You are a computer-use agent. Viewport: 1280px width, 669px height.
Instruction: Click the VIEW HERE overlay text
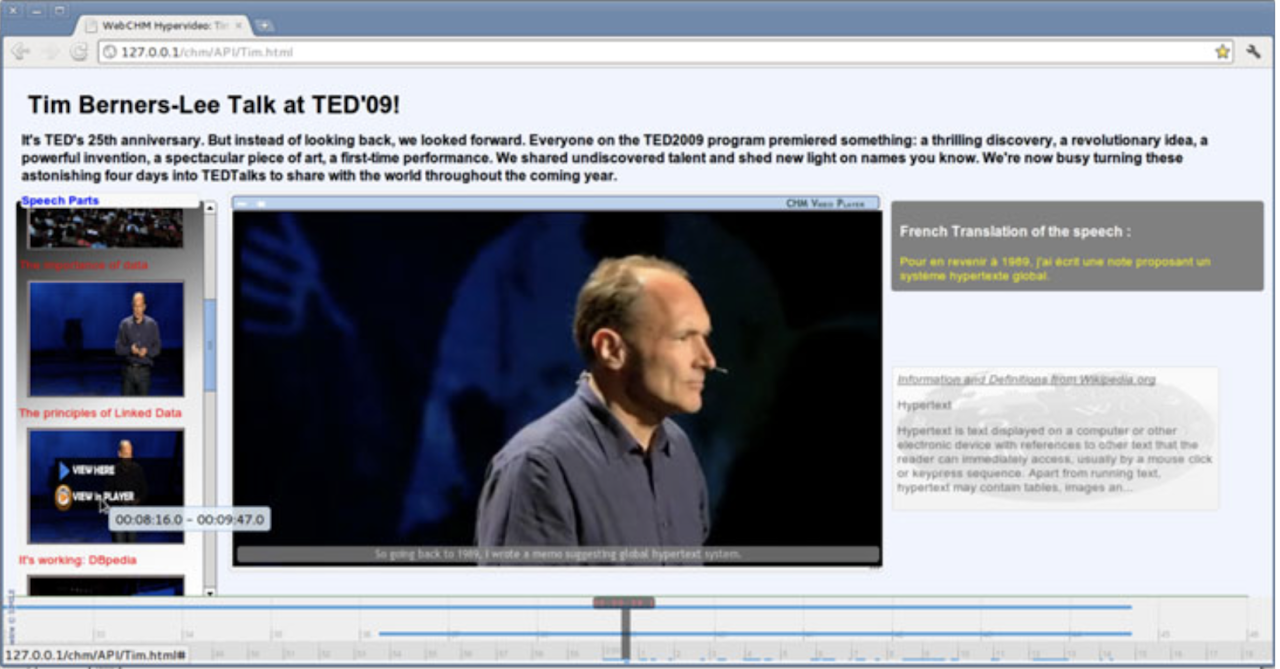click(x=93, y=470)
